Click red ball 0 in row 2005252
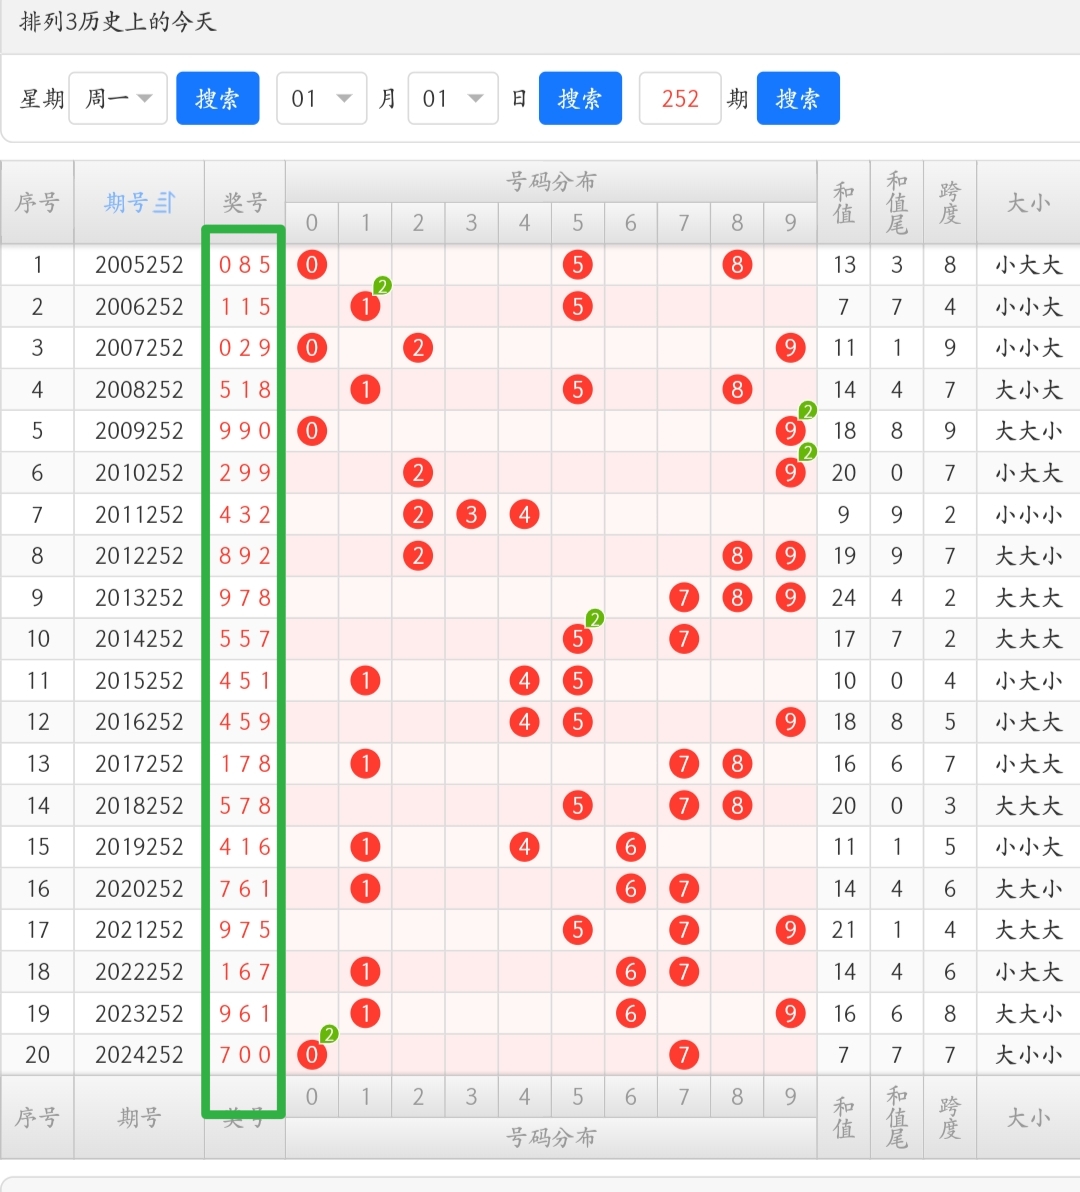The width and height of the screenshot is (1080, 1192). (312, 265)
